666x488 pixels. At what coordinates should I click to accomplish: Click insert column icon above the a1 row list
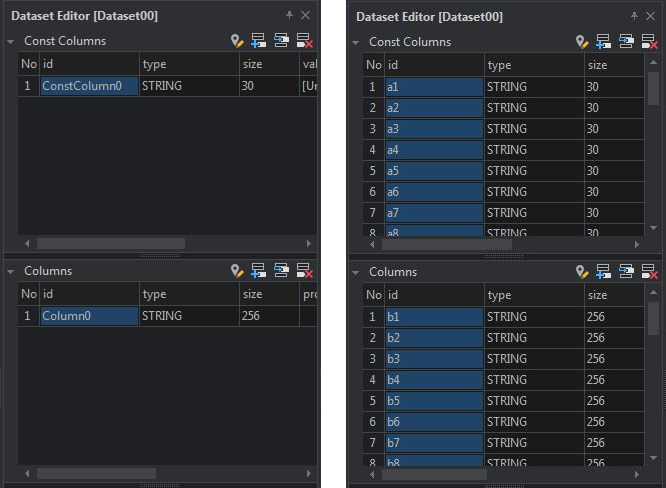click(x=627, y=42)
